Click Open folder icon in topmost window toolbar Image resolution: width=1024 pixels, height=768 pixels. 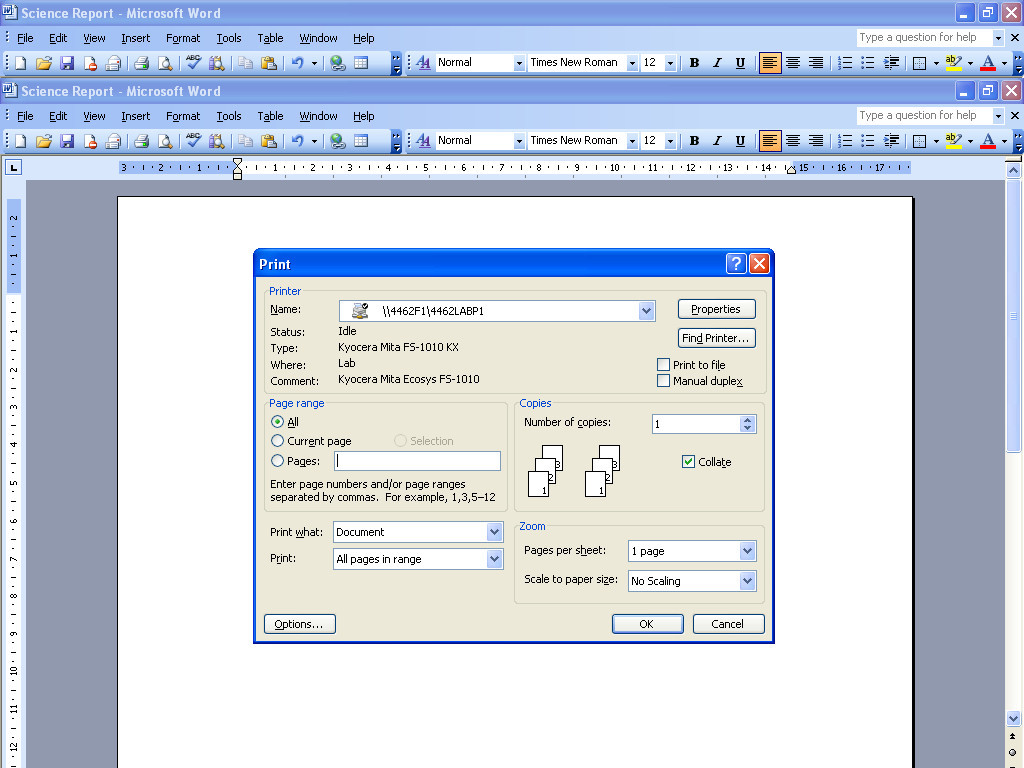coord(44,63)
